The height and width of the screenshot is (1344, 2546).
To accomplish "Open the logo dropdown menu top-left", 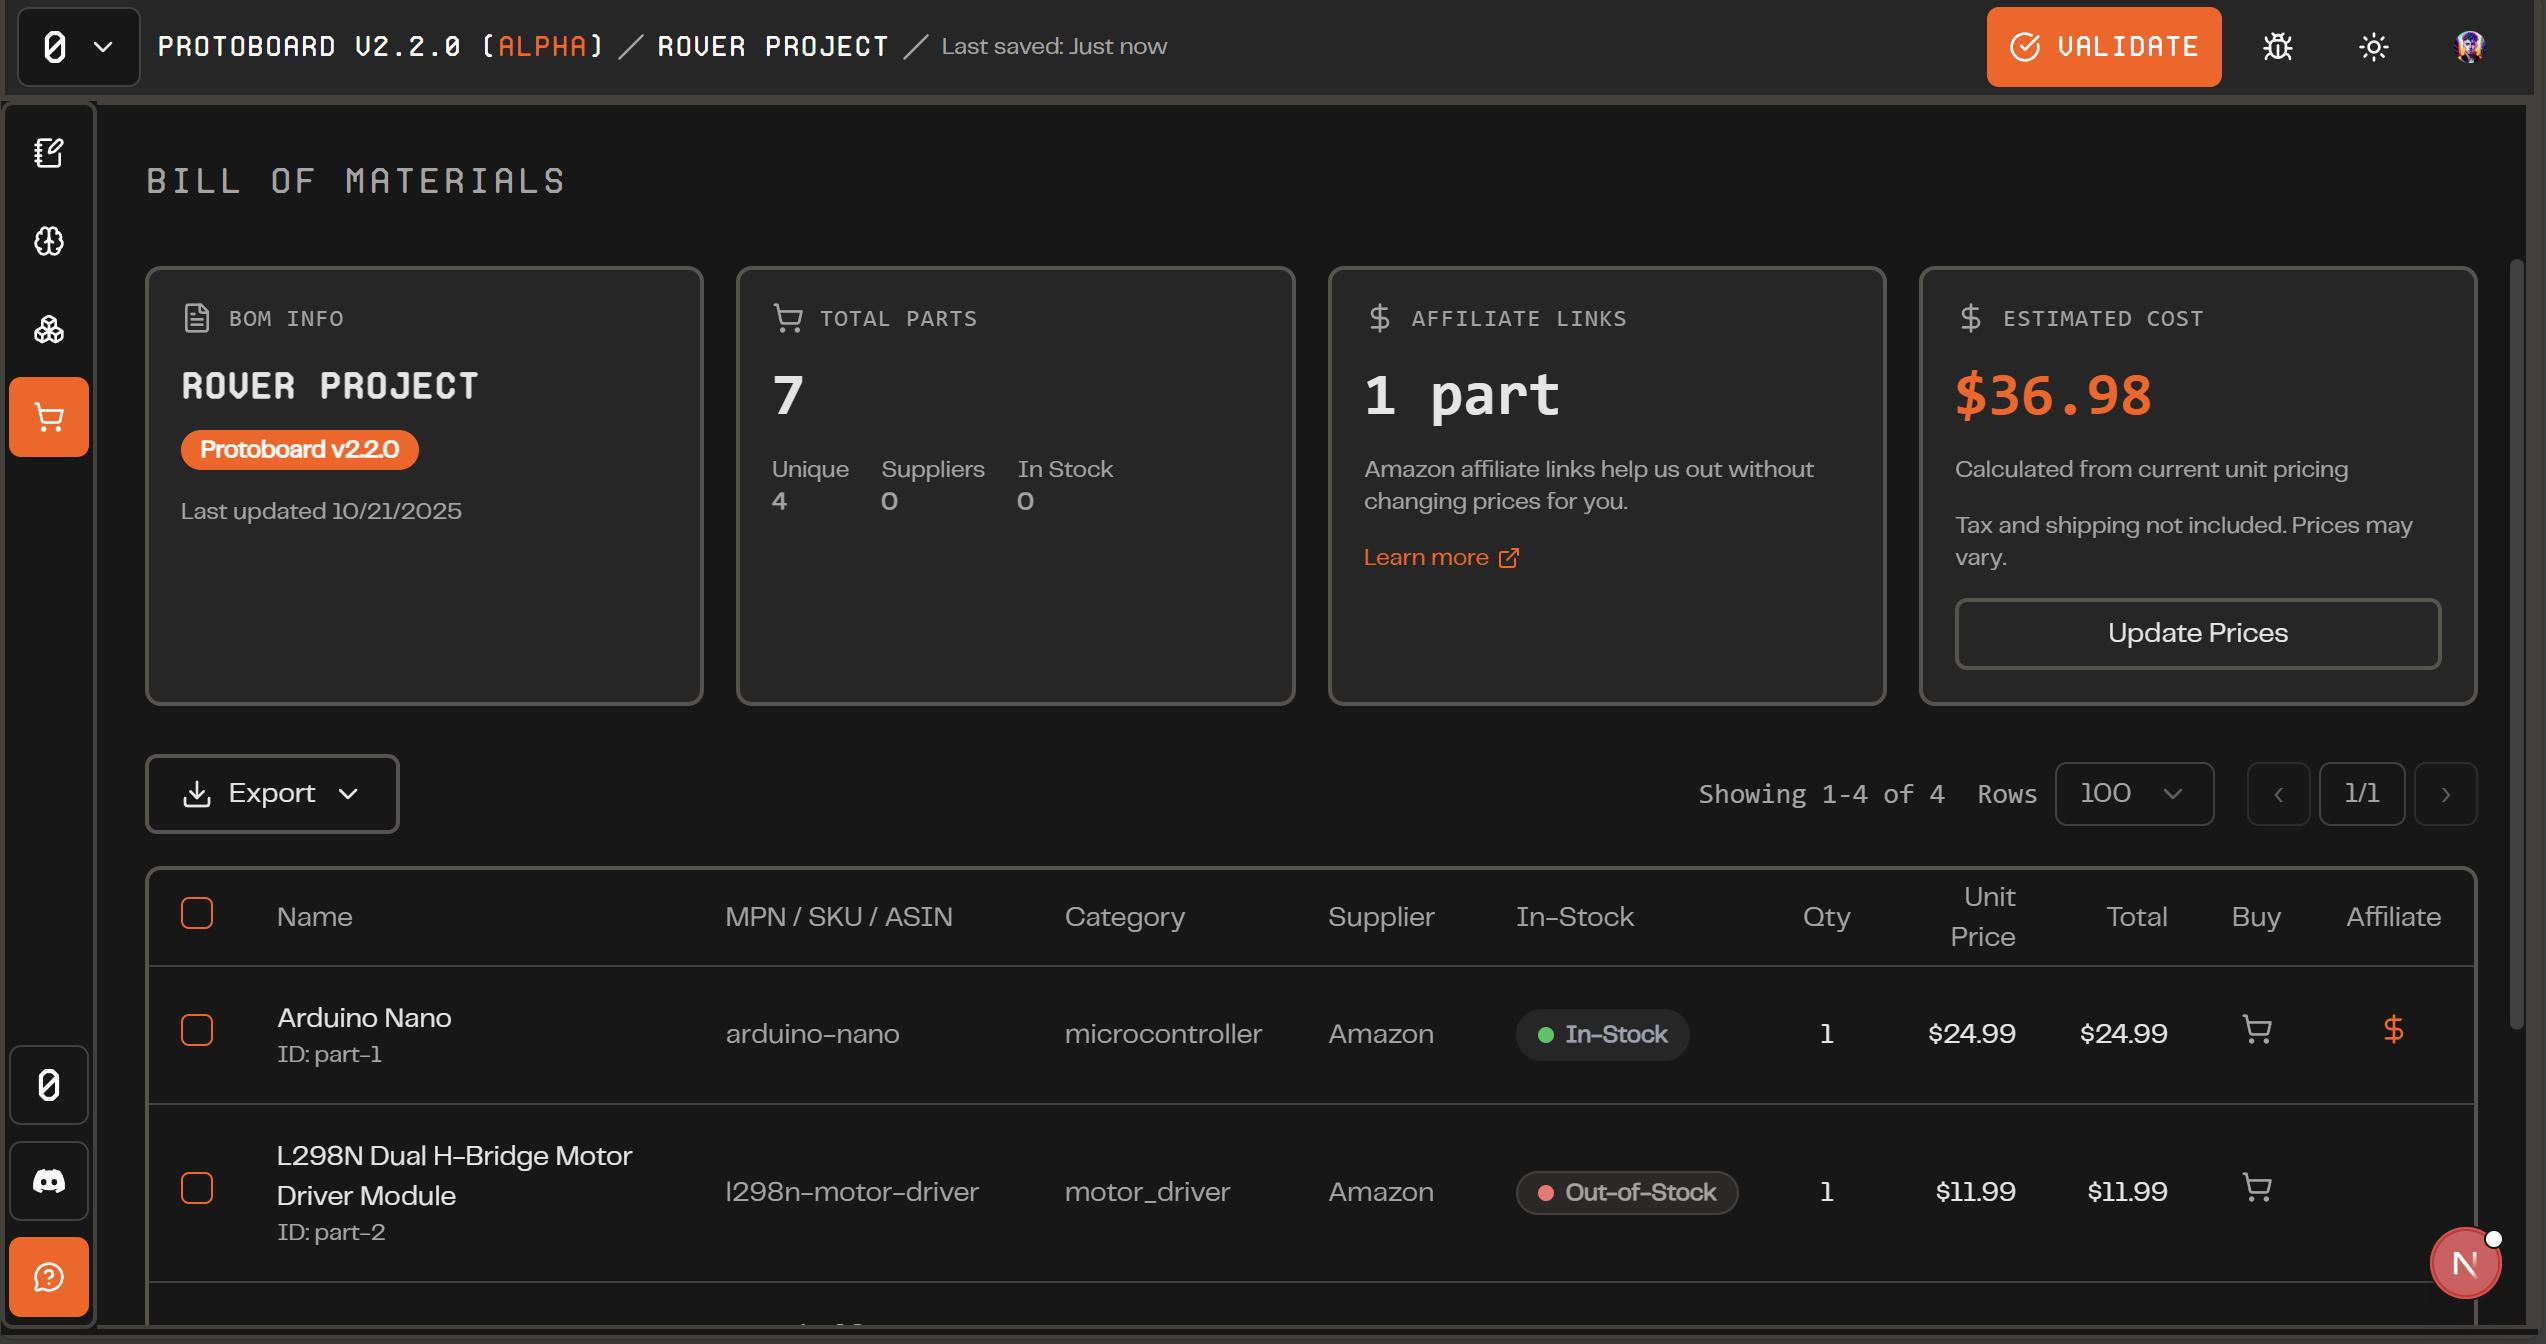I will coord(78,47).
